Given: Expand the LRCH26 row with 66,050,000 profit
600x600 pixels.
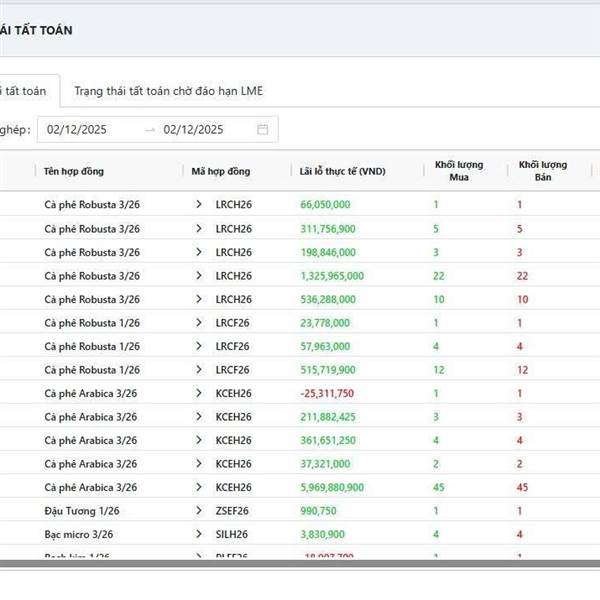Looking at the screenshot, I should [x=199, y=204].
